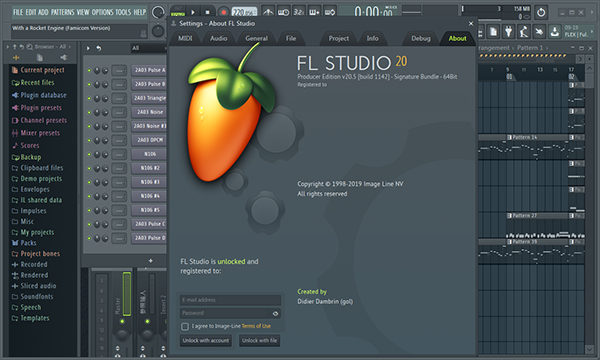Image resolution: width=600 pixels, height=360 pixels.
Task: Tick the agree to Terms of Use checkbox
Action: [185, 326]
